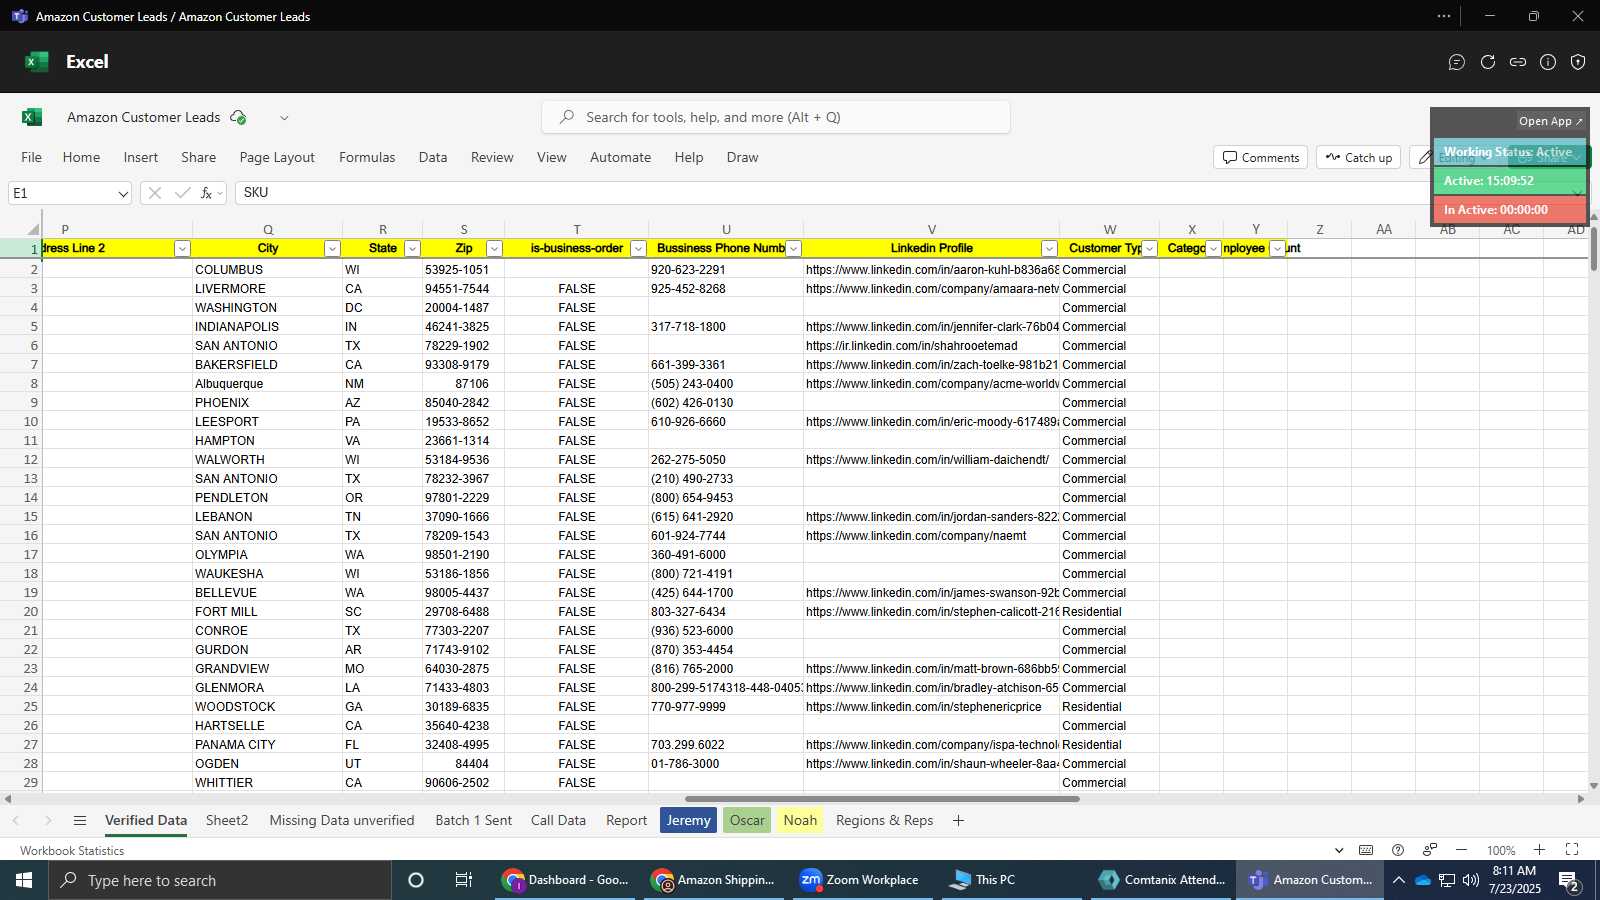Switch to Missing Data unverified sheet
1600x900 pixels.
pyautogui.click(x=342, y=820)
